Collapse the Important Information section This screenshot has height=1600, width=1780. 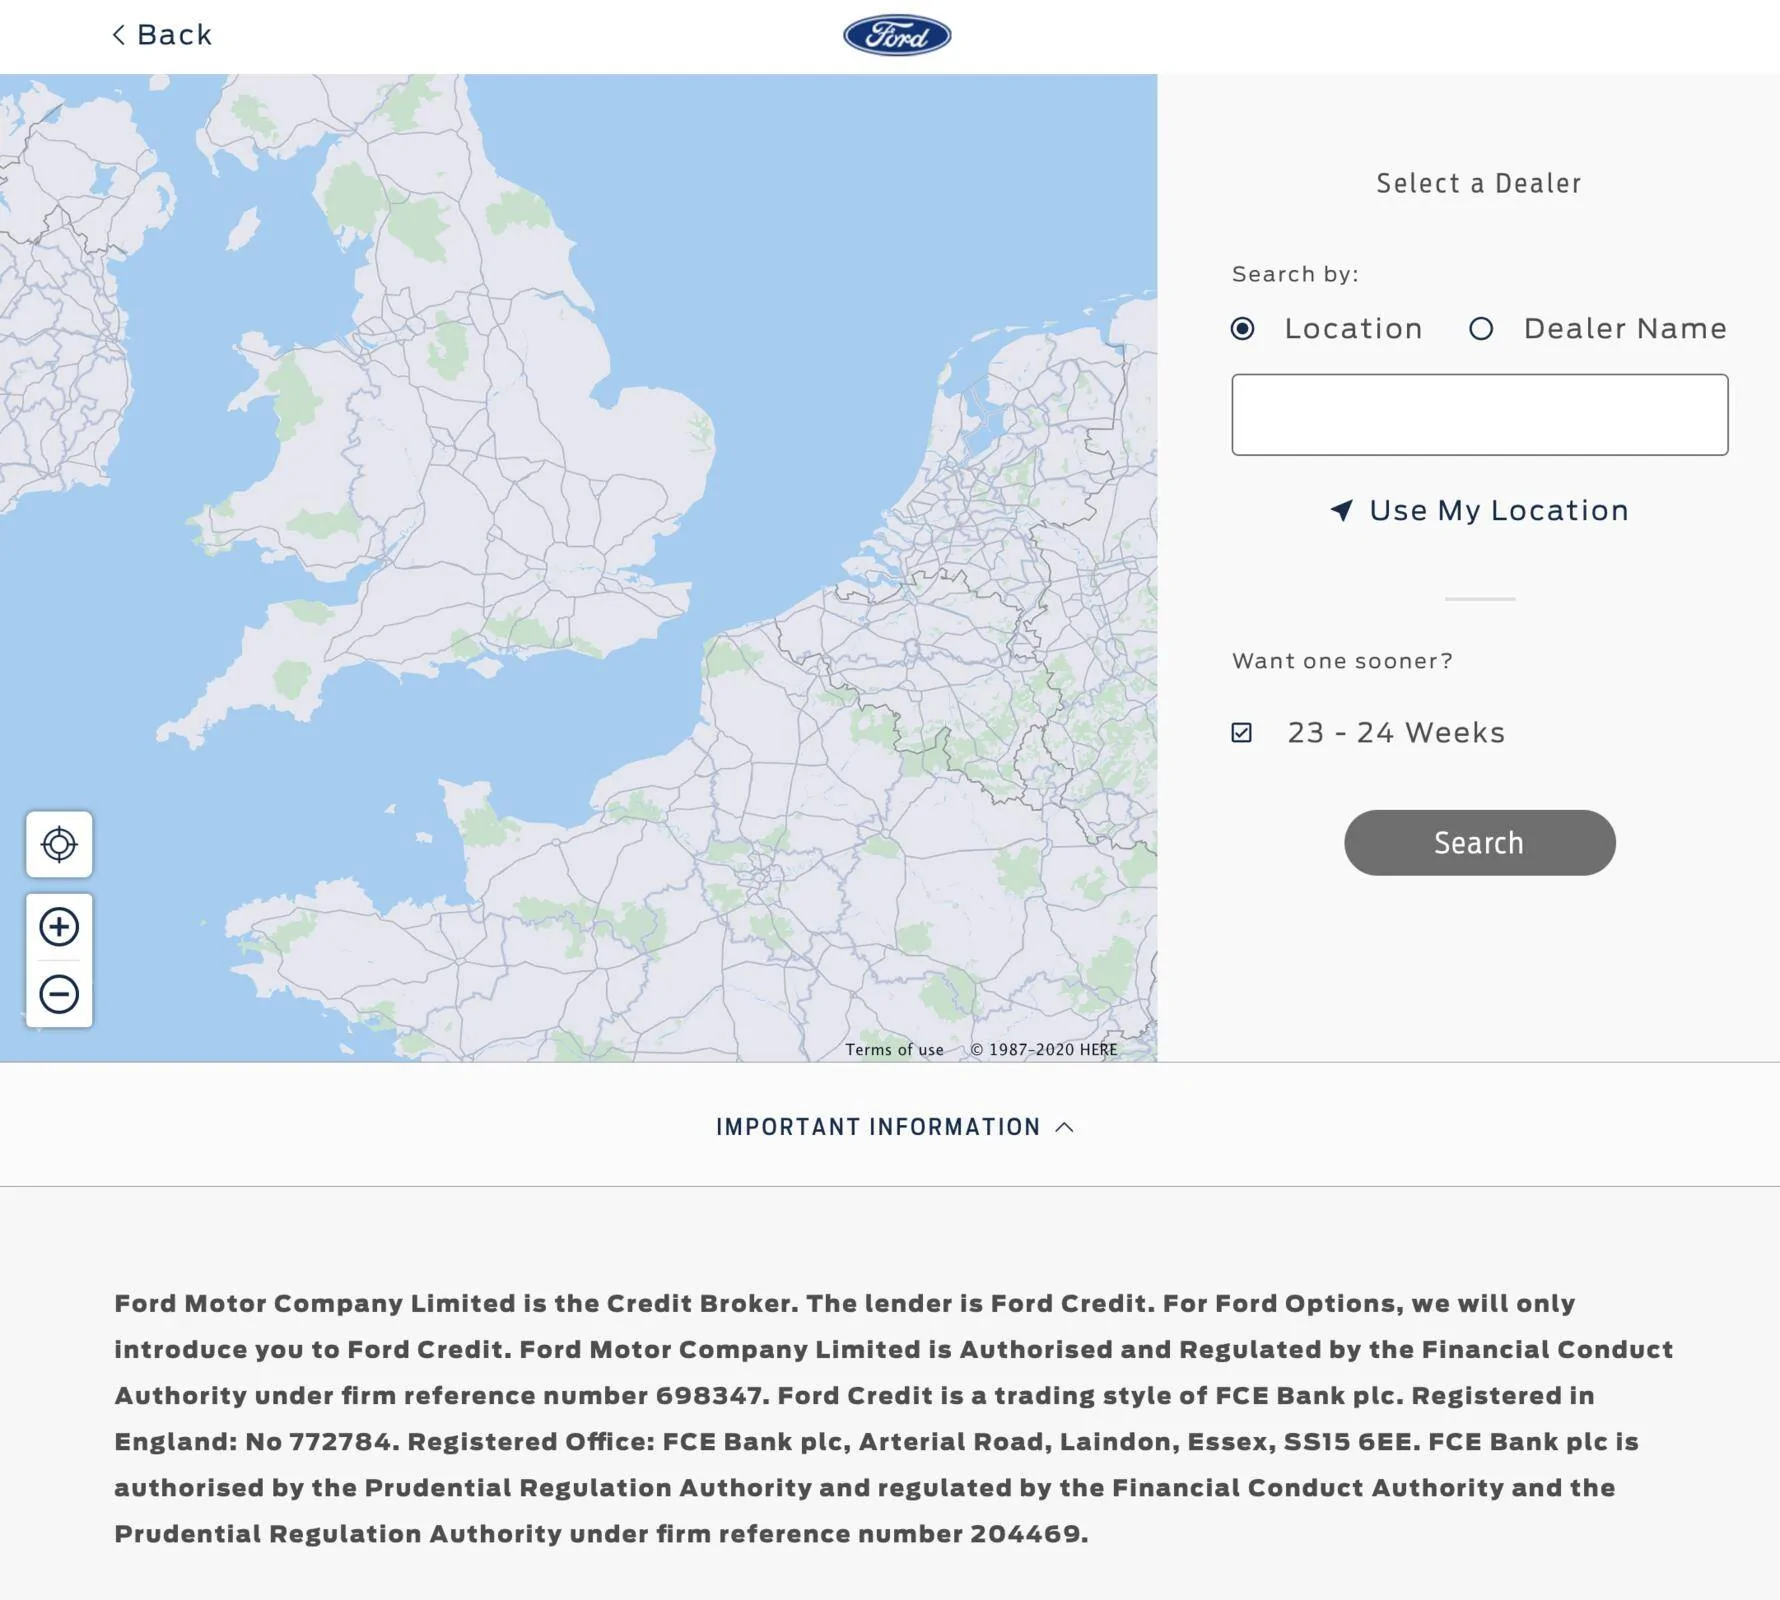(895, 1127)
